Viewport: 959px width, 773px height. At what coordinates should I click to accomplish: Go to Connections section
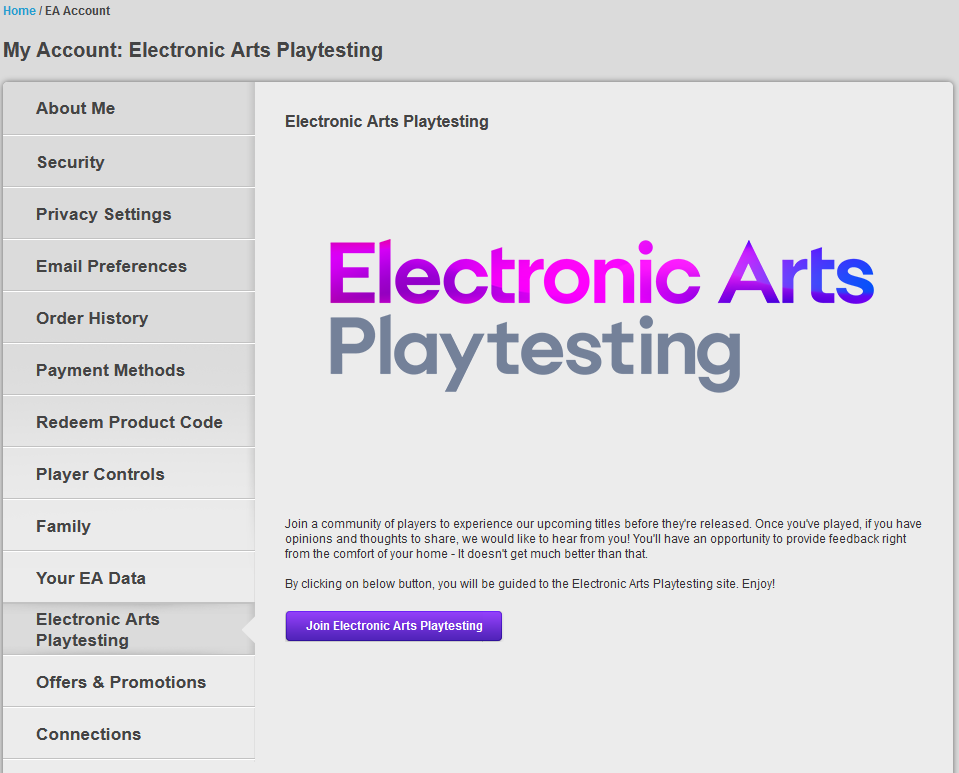128,733
